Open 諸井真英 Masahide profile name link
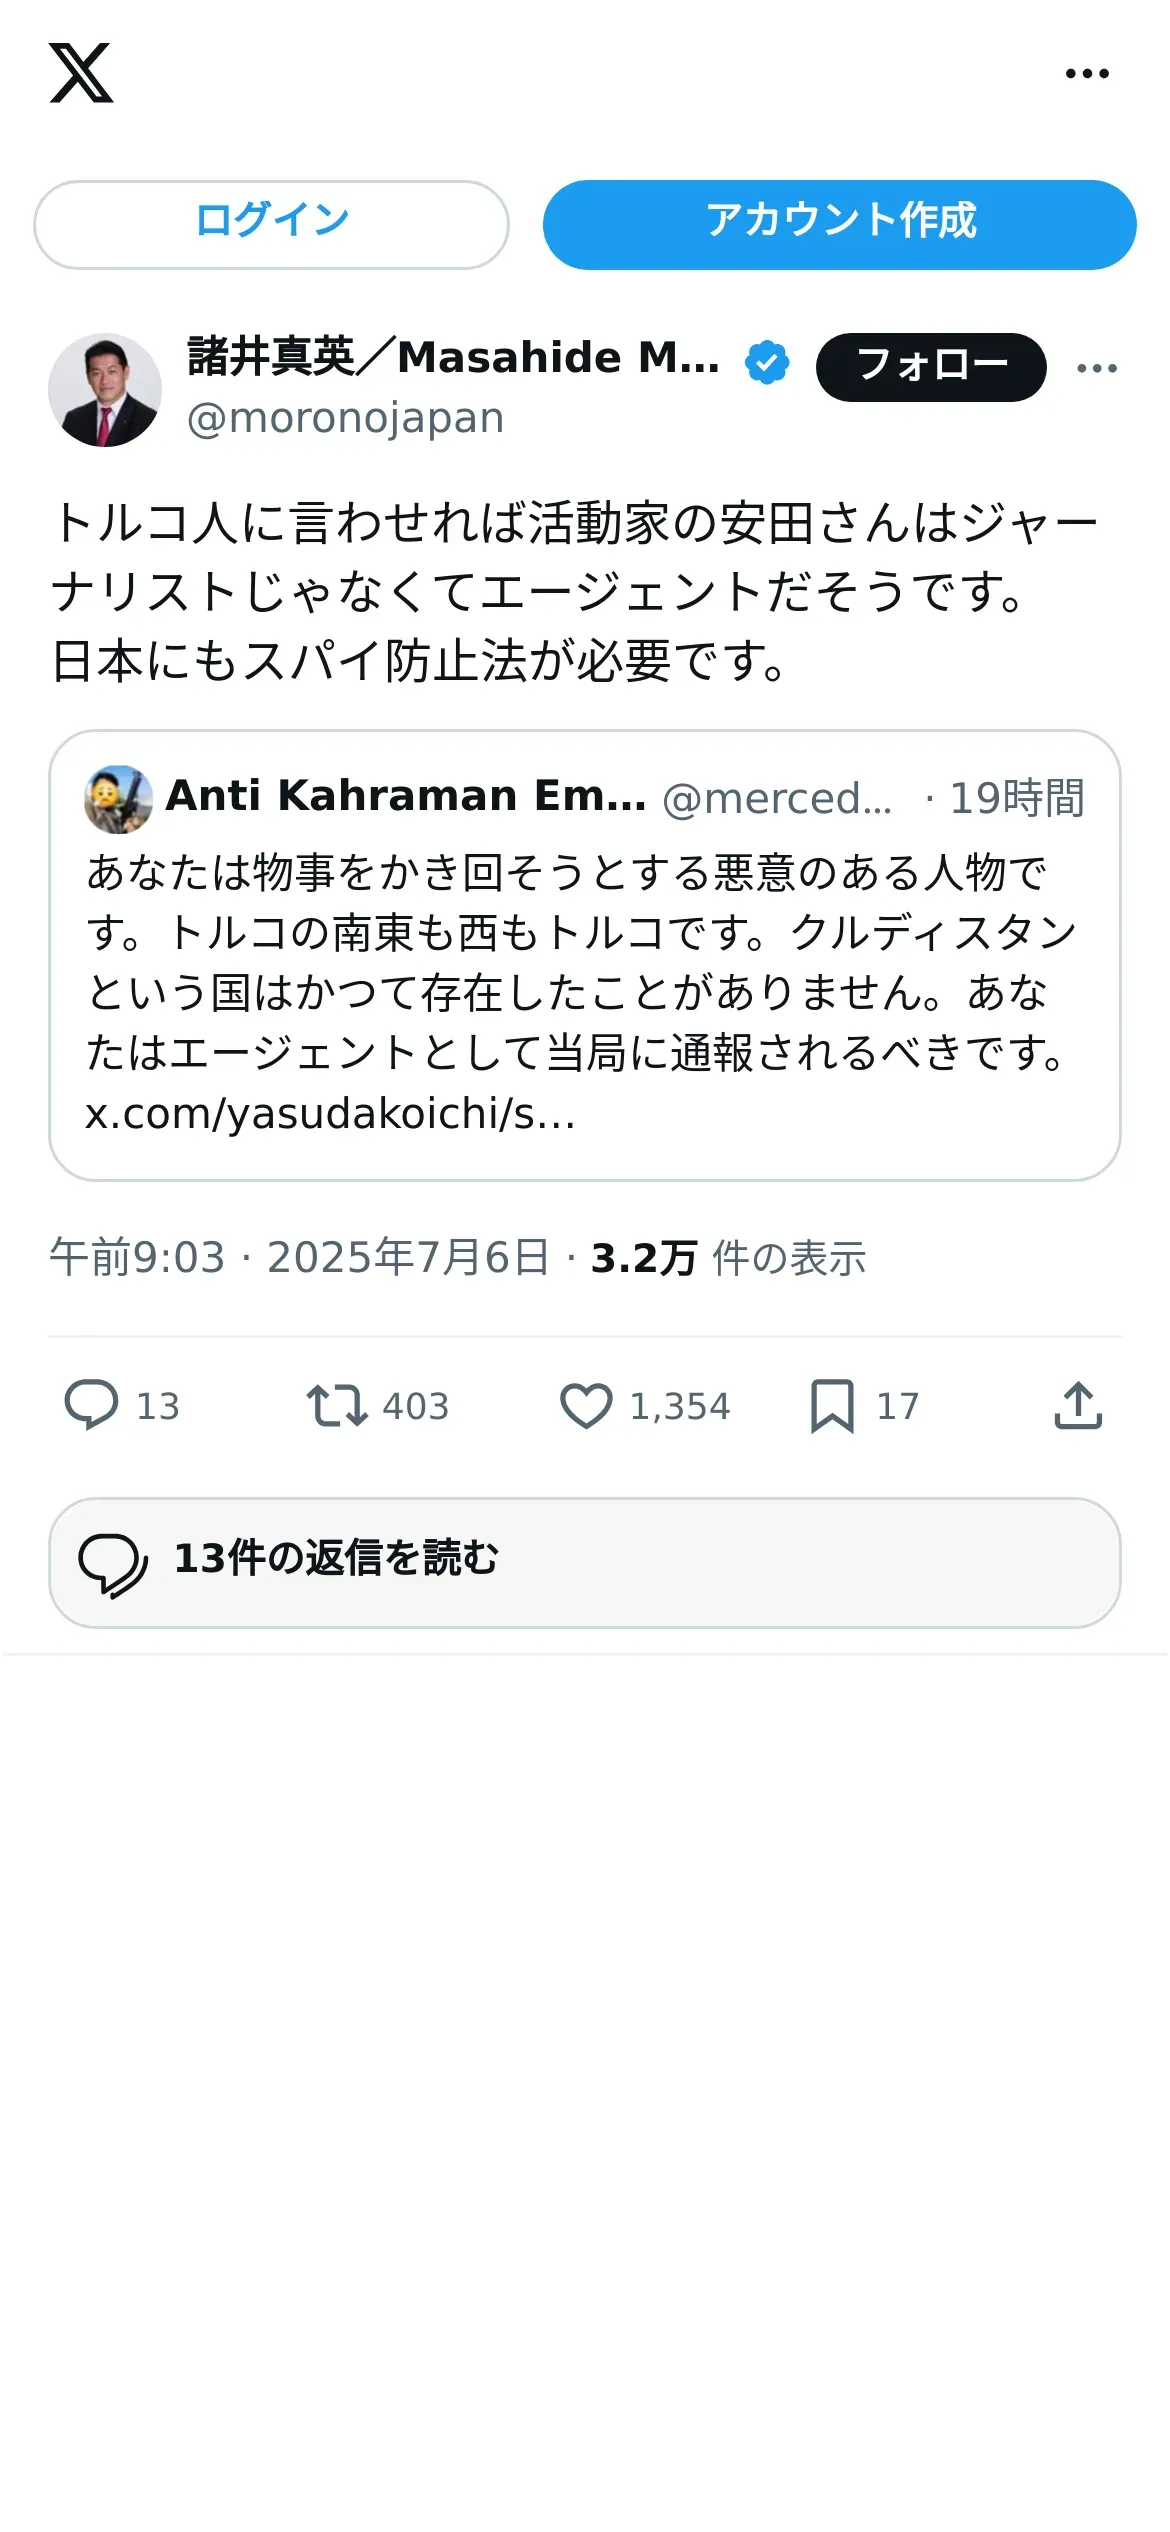Screen dimensions: 1170x2532 click(x=453, y=358)
